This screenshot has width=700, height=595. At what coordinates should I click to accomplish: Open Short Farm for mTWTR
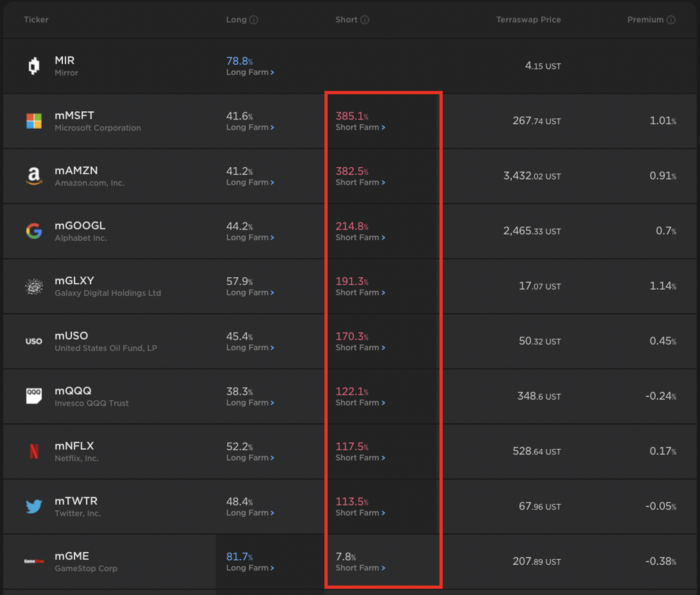coord(360,513)
